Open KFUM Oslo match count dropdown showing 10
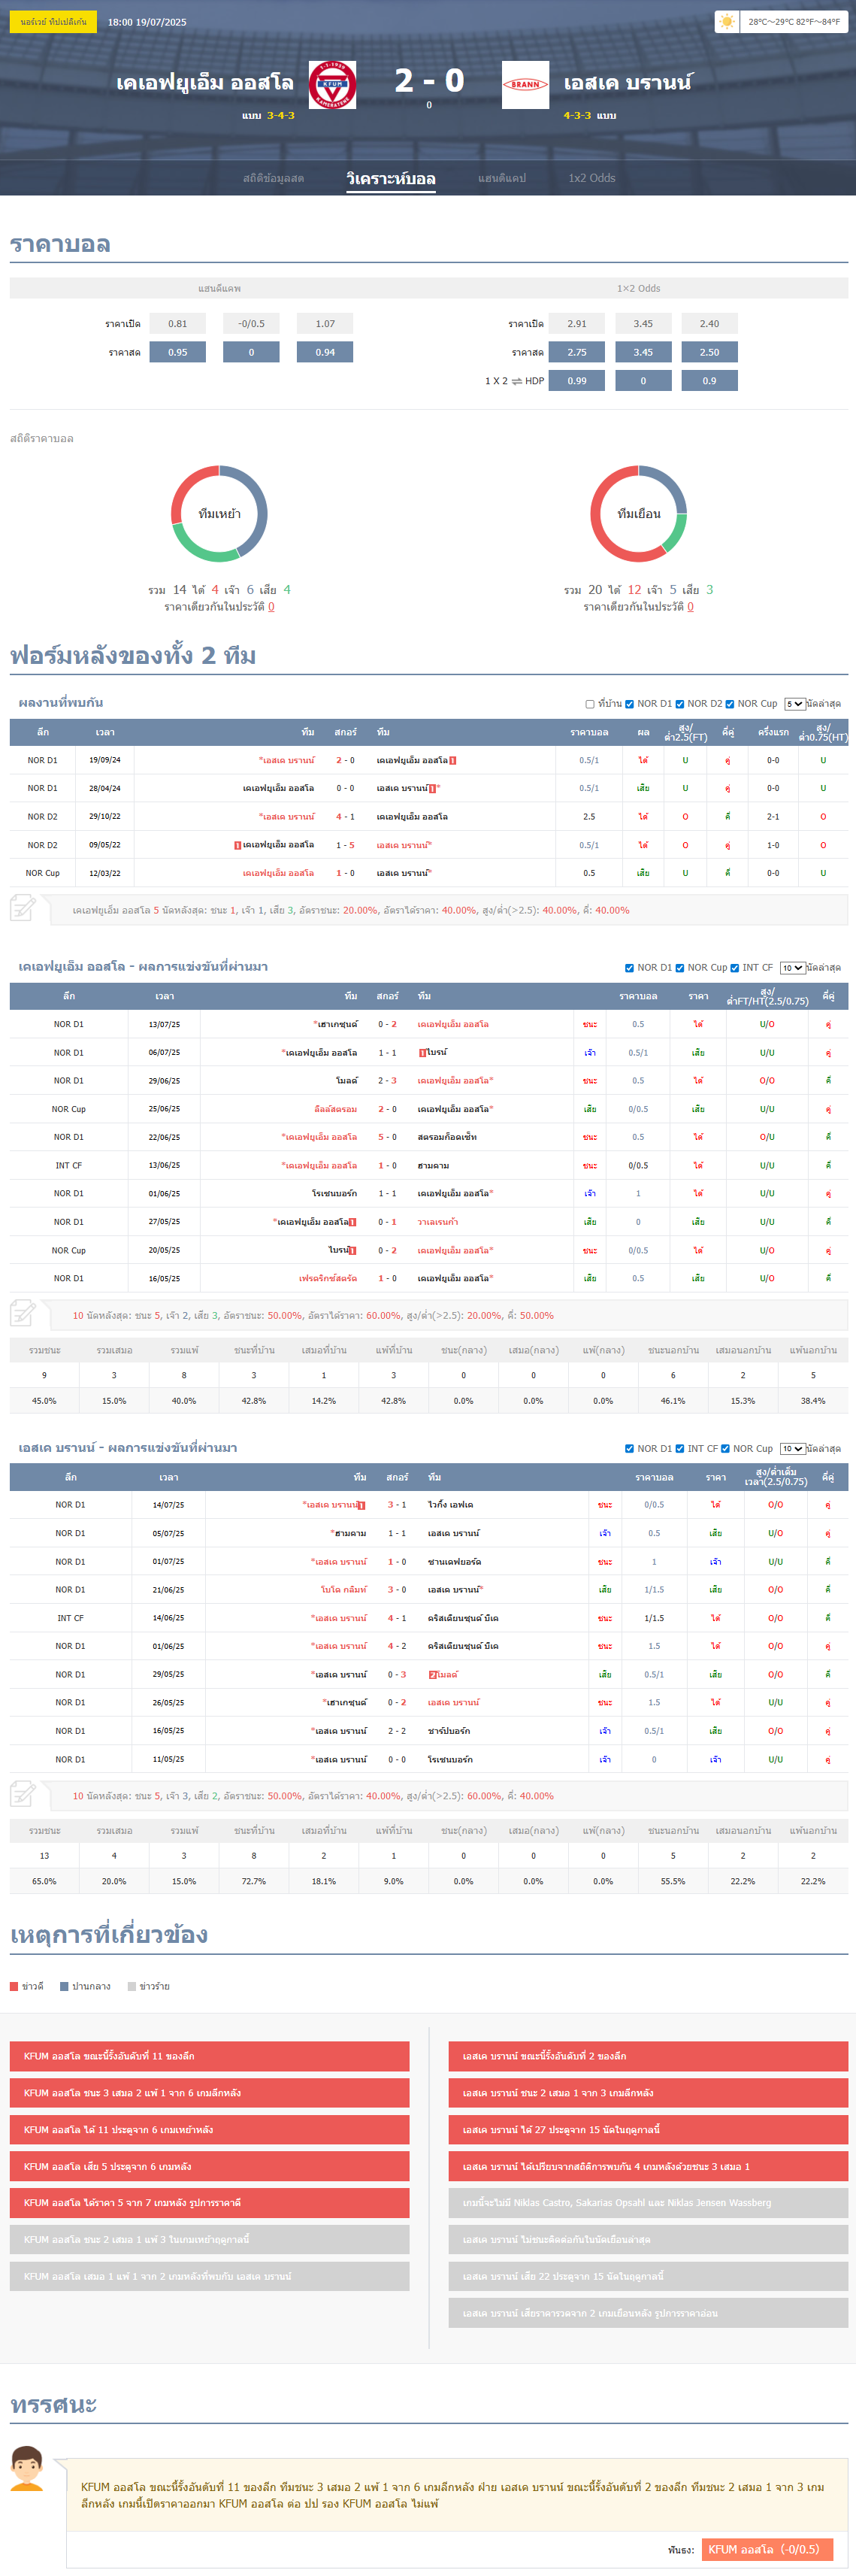The width and height of the screenshot is (856, 2576). pyautogui.click(x=793, y=968)
